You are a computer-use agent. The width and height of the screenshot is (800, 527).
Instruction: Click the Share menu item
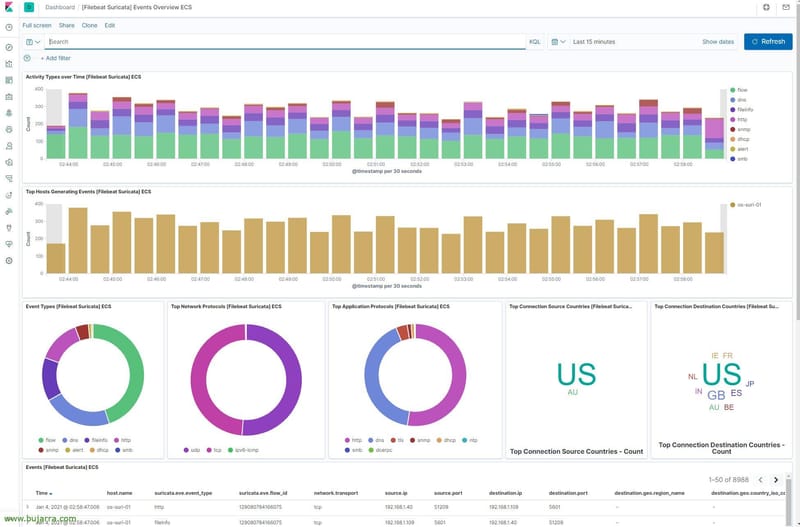[66, 24]
